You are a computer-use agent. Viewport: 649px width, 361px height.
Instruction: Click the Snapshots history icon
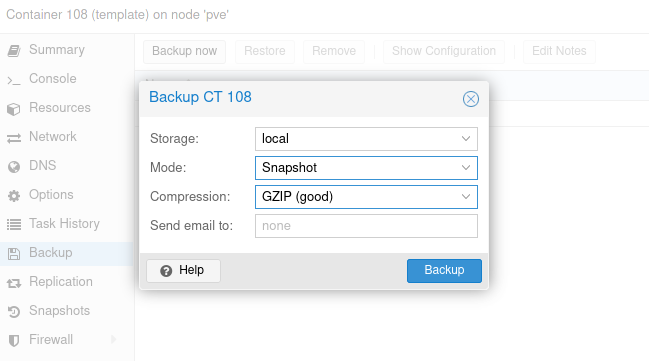(14, 311)
